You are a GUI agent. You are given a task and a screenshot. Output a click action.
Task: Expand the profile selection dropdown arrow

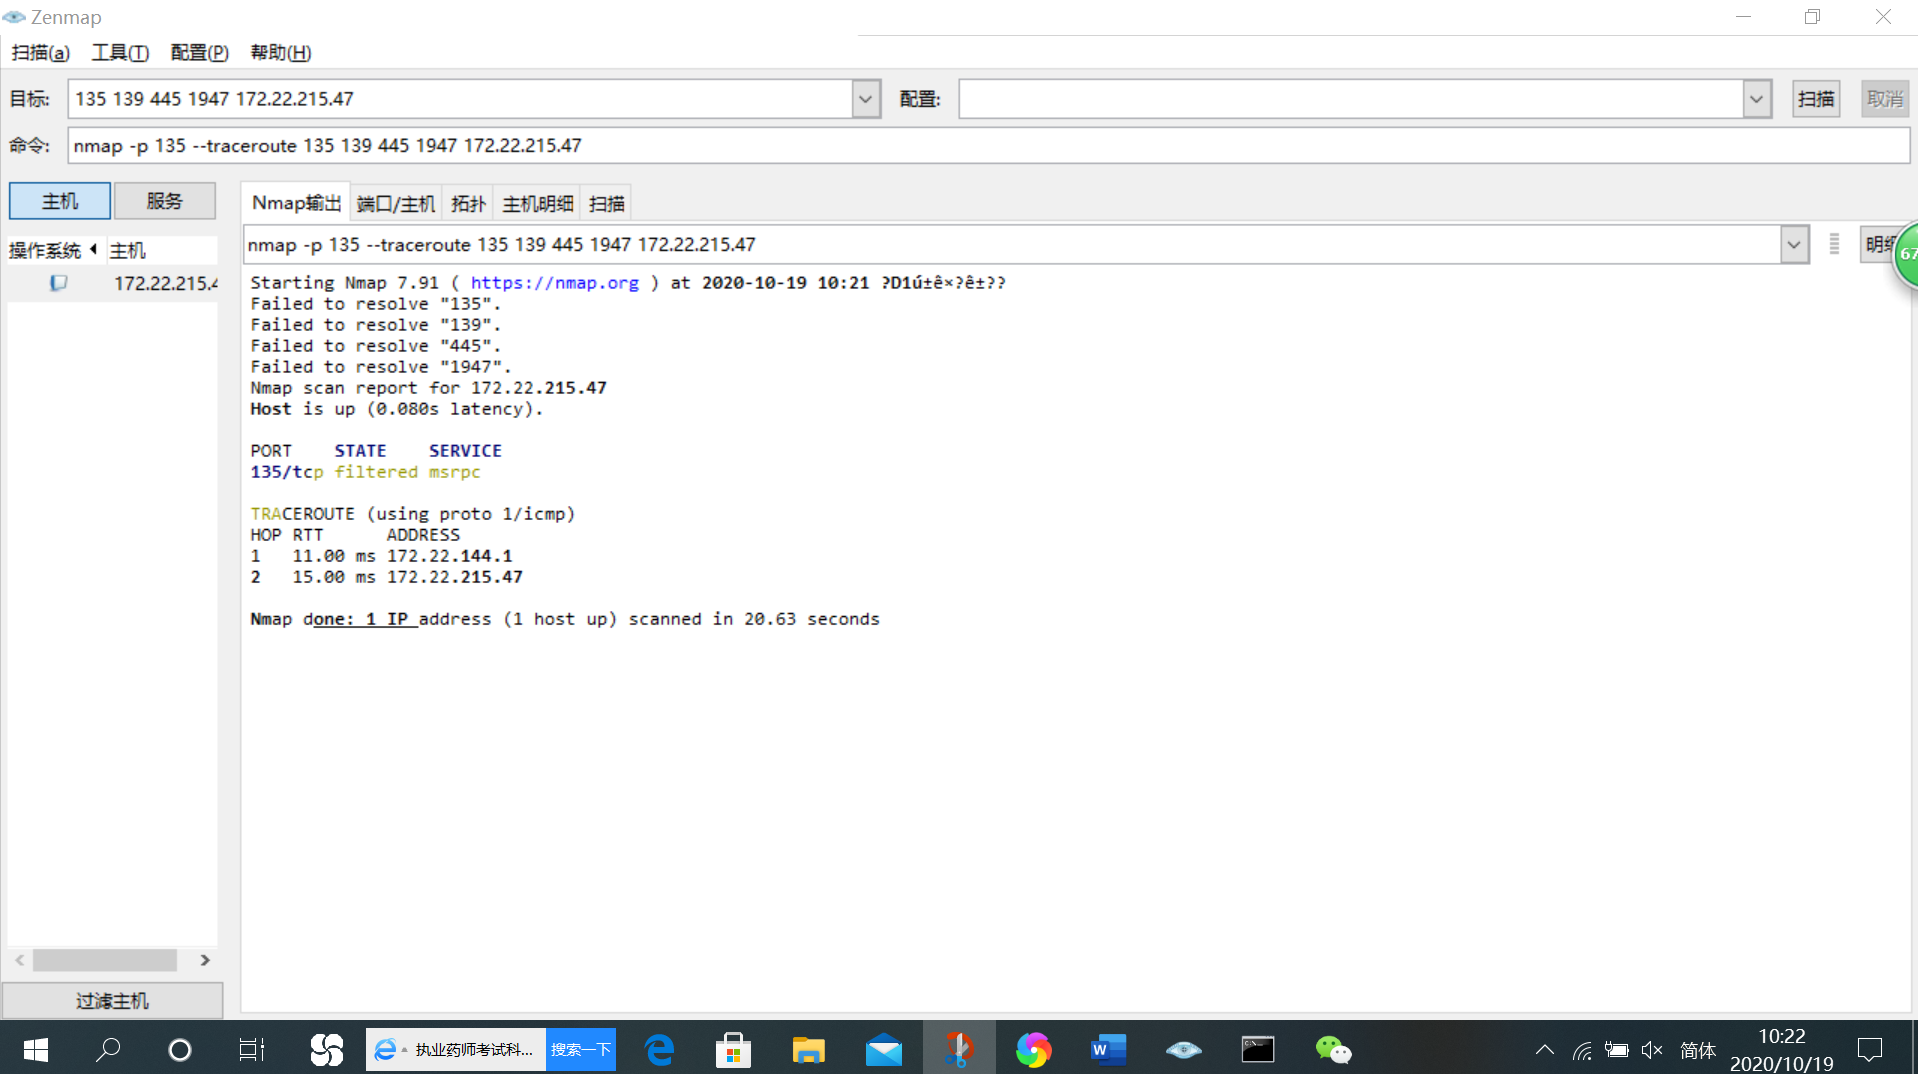[x=1757, y=99]
